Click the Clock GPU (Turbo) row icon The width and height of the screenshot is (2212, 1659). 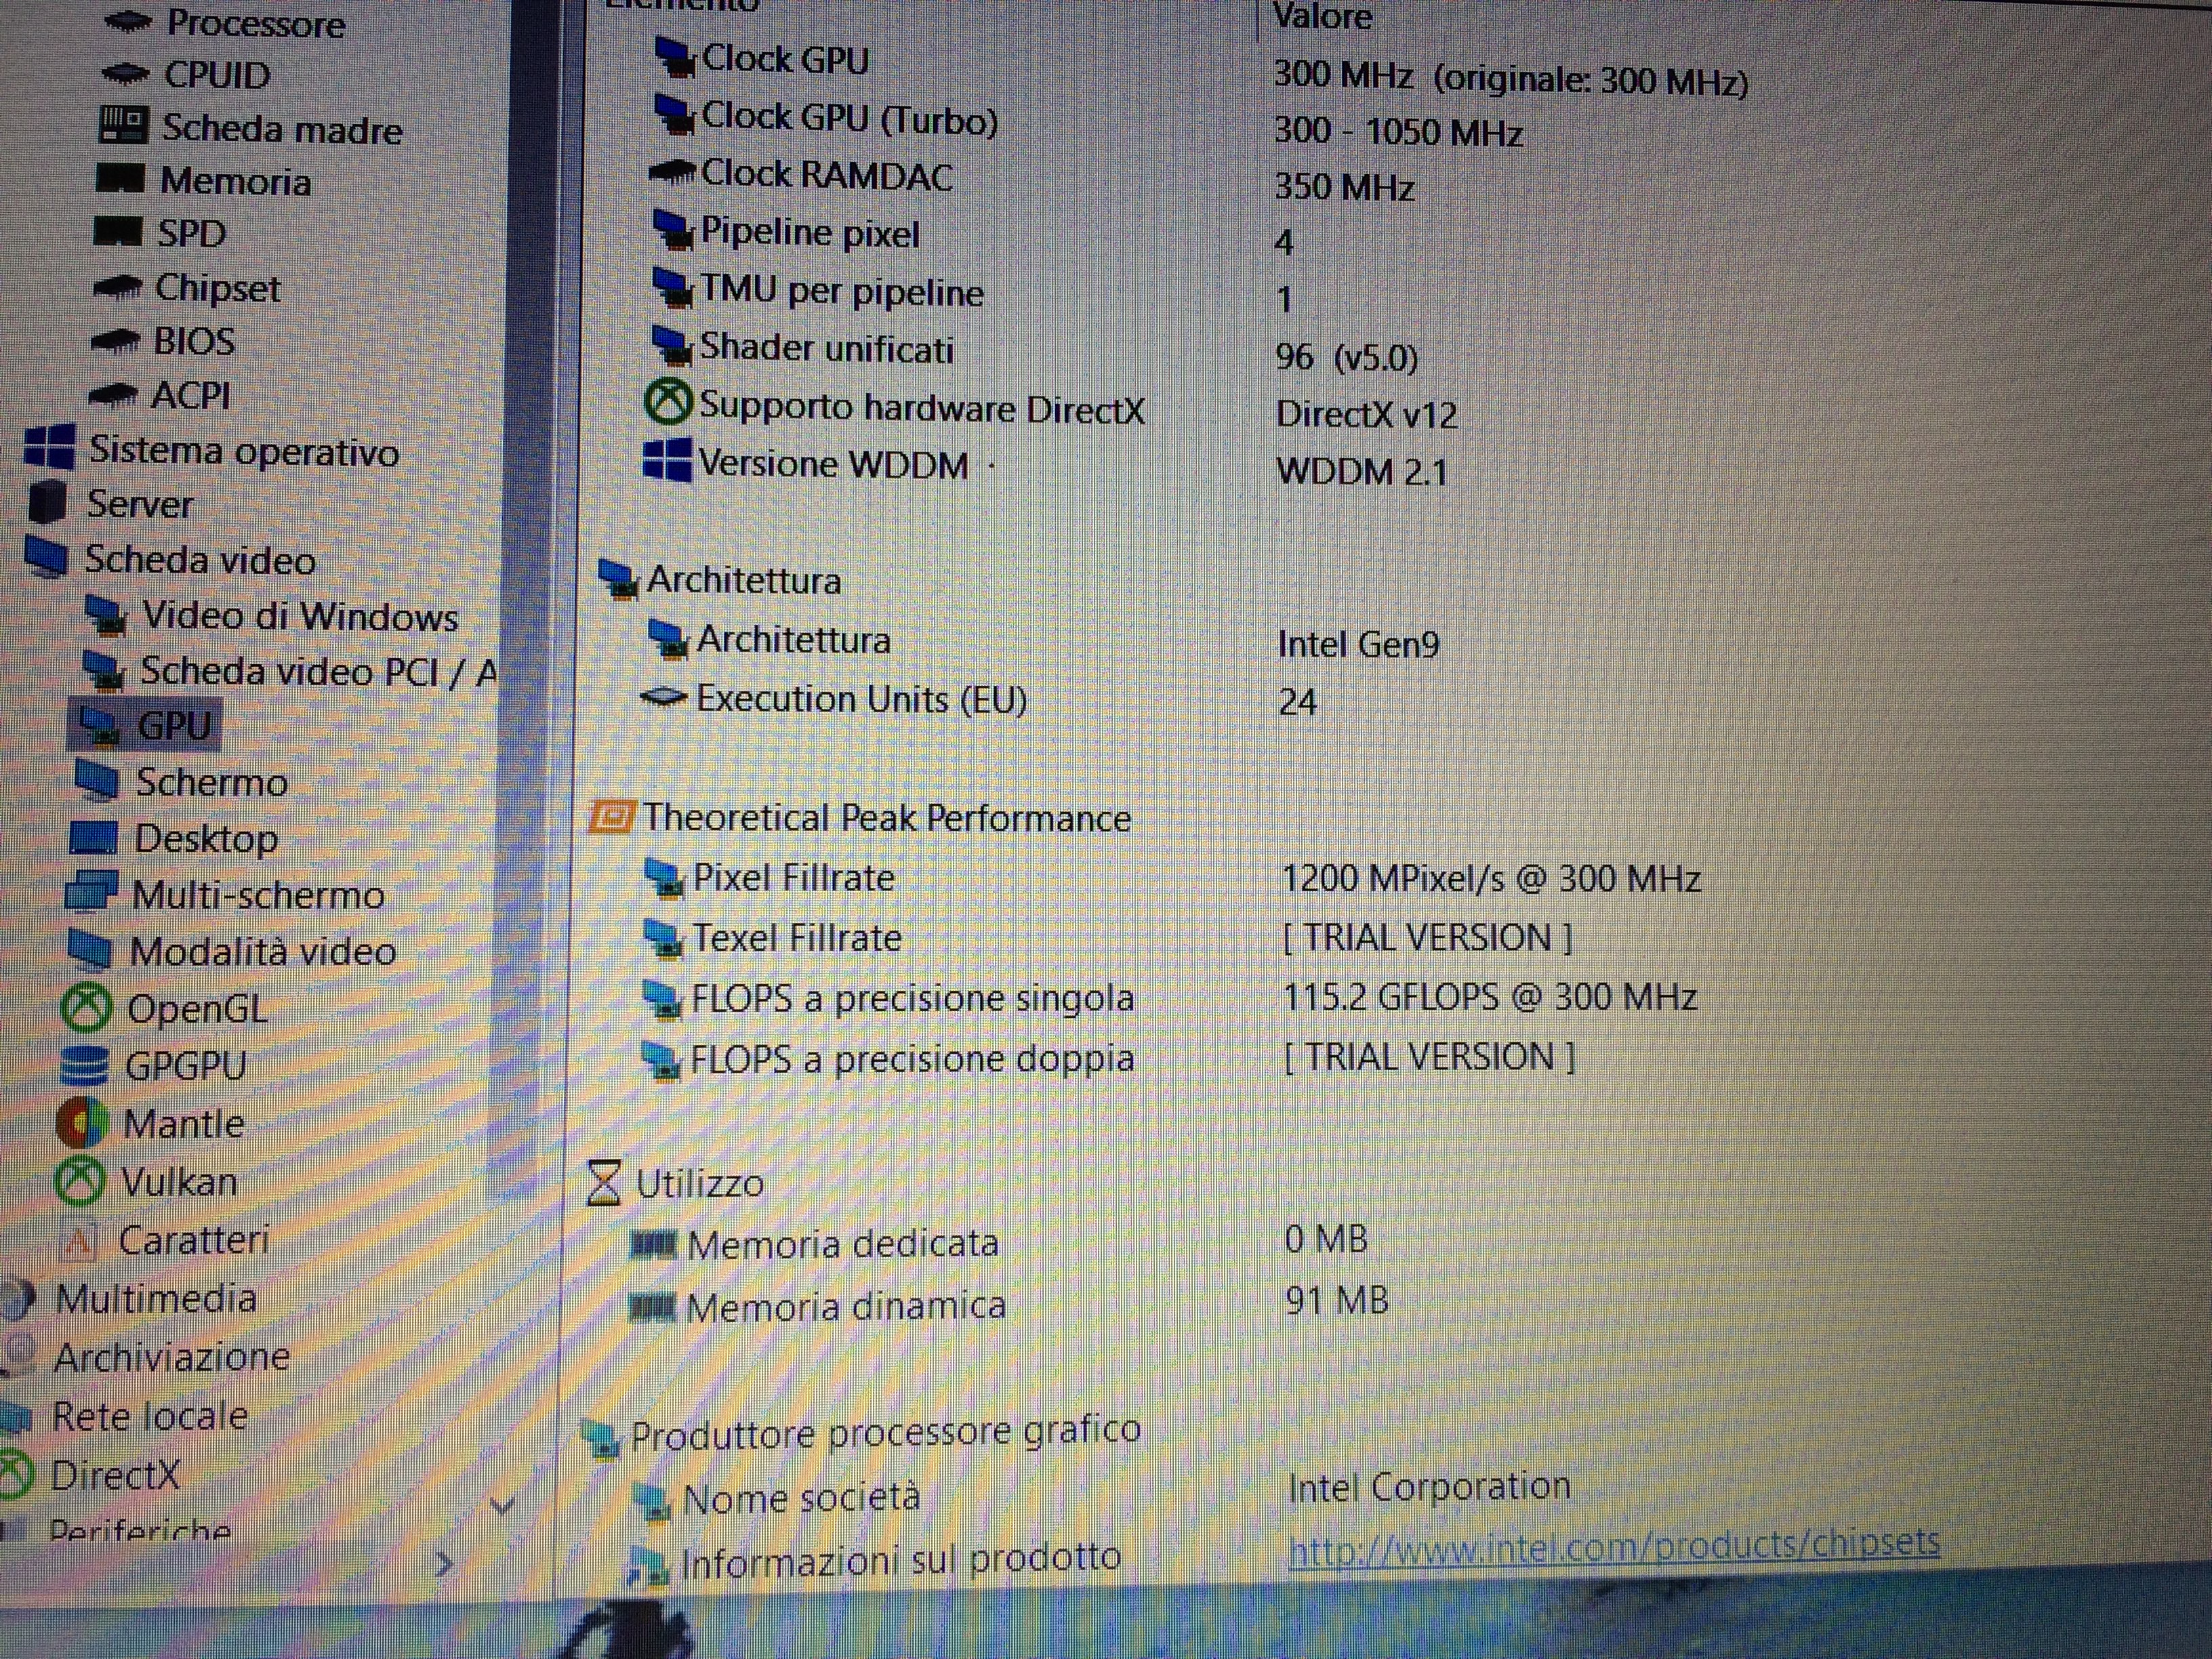click(675, 115)
